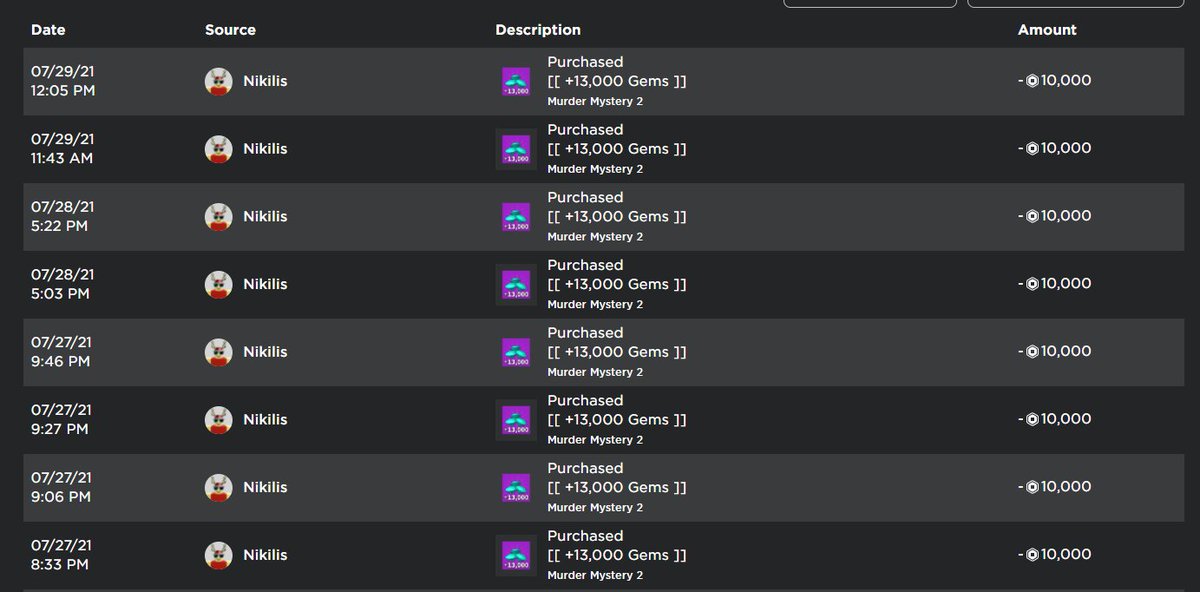Open Nikilis profile link in 07/27/21 9:46 PM row
The width and height of the screenshot is (1200, 592).
pyautogui.click(x=265, y=352)
